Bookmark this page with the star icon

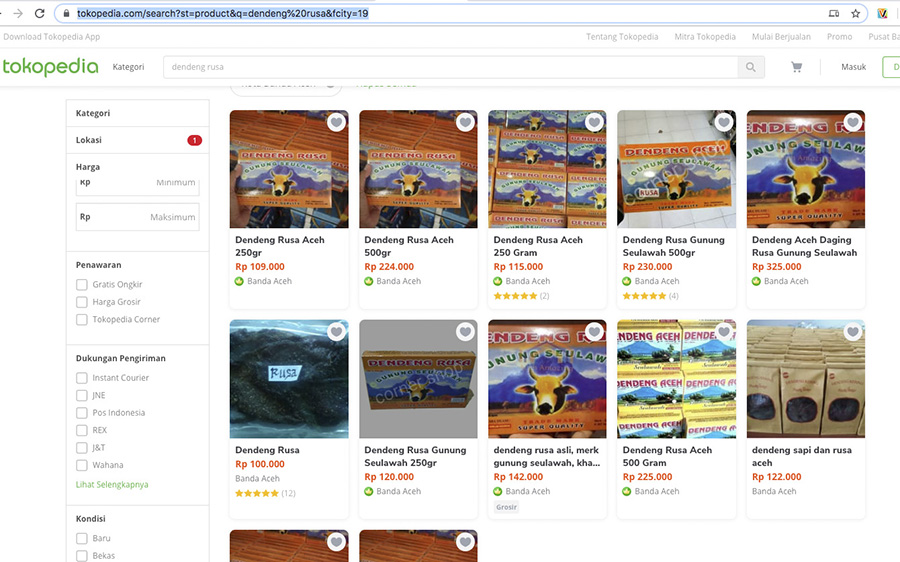pos(856,14)
